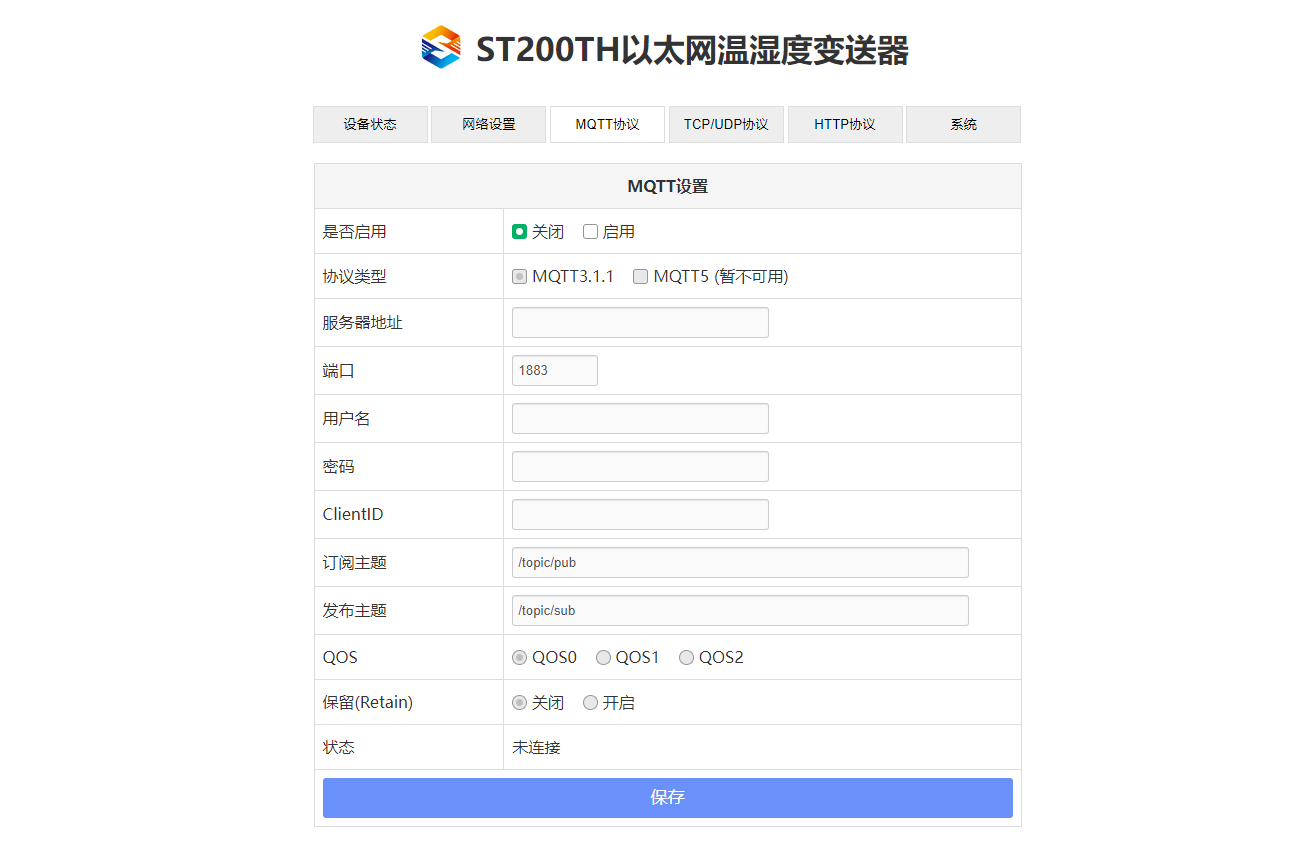Screen dimensions: 1293x852
Task: Choose the MQTT3.1.1 protocol option
Action: click(520, 277)
